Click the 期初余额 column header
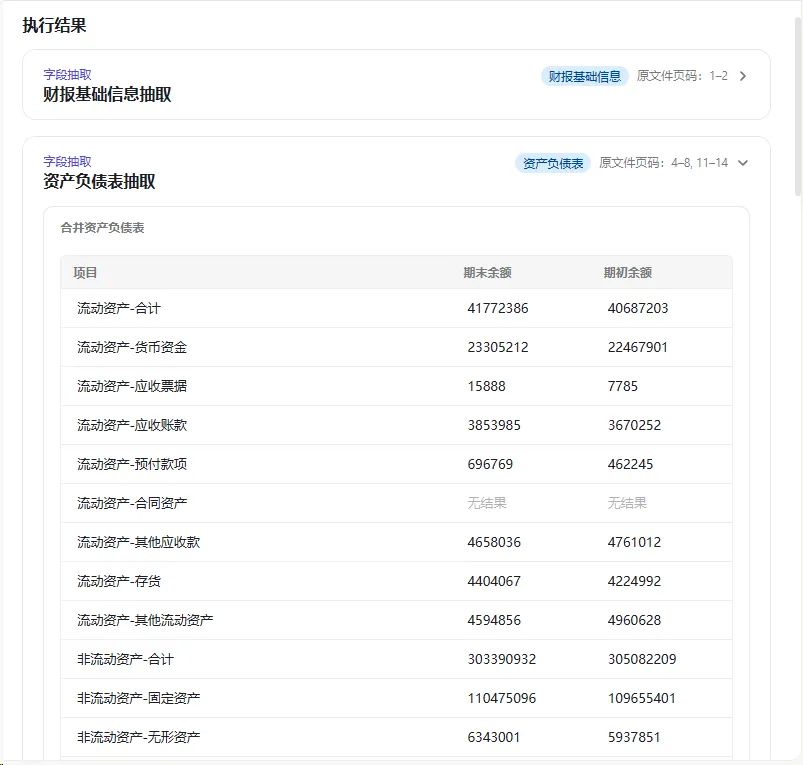Screen dimensions: 803x765 coord(628,272)
